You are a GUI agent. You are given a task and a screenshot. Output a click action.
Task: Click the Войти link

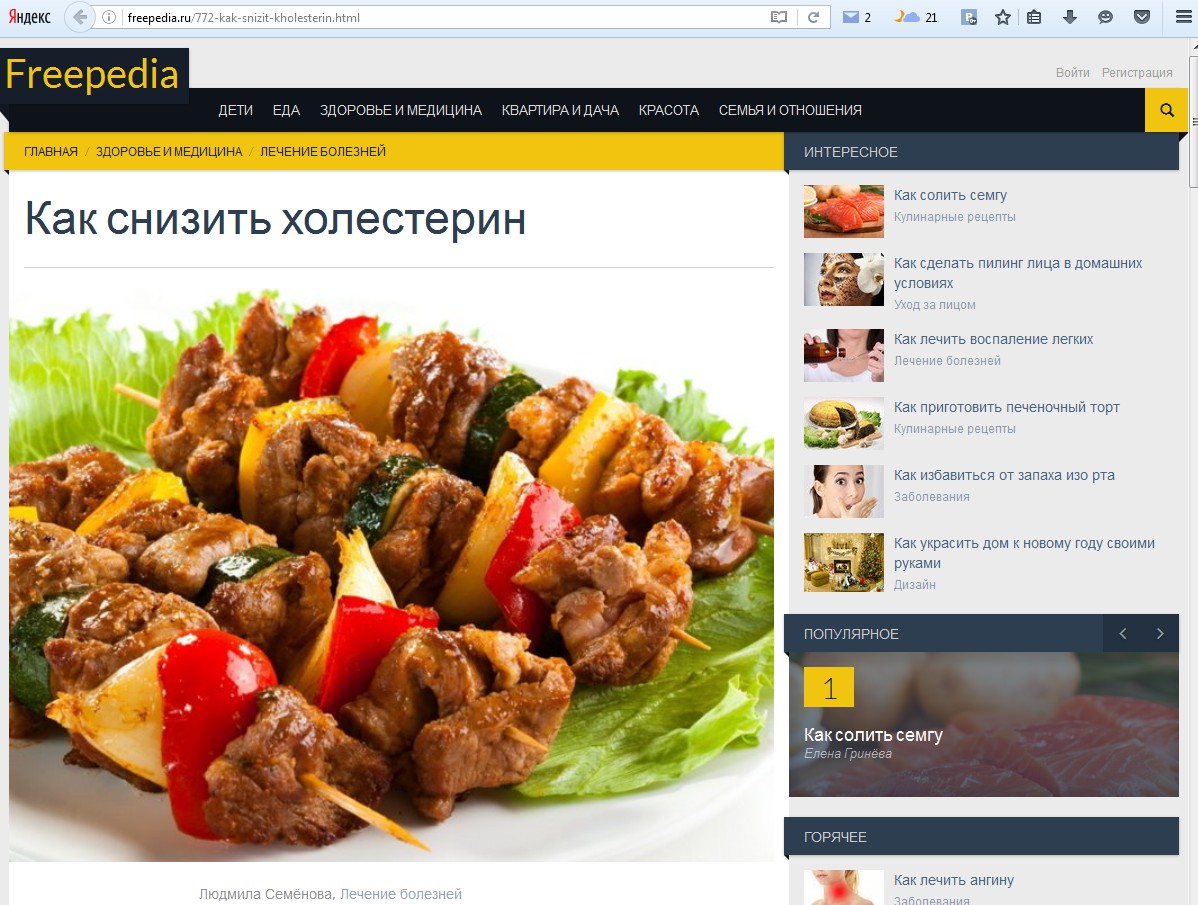click(1073, 73)
